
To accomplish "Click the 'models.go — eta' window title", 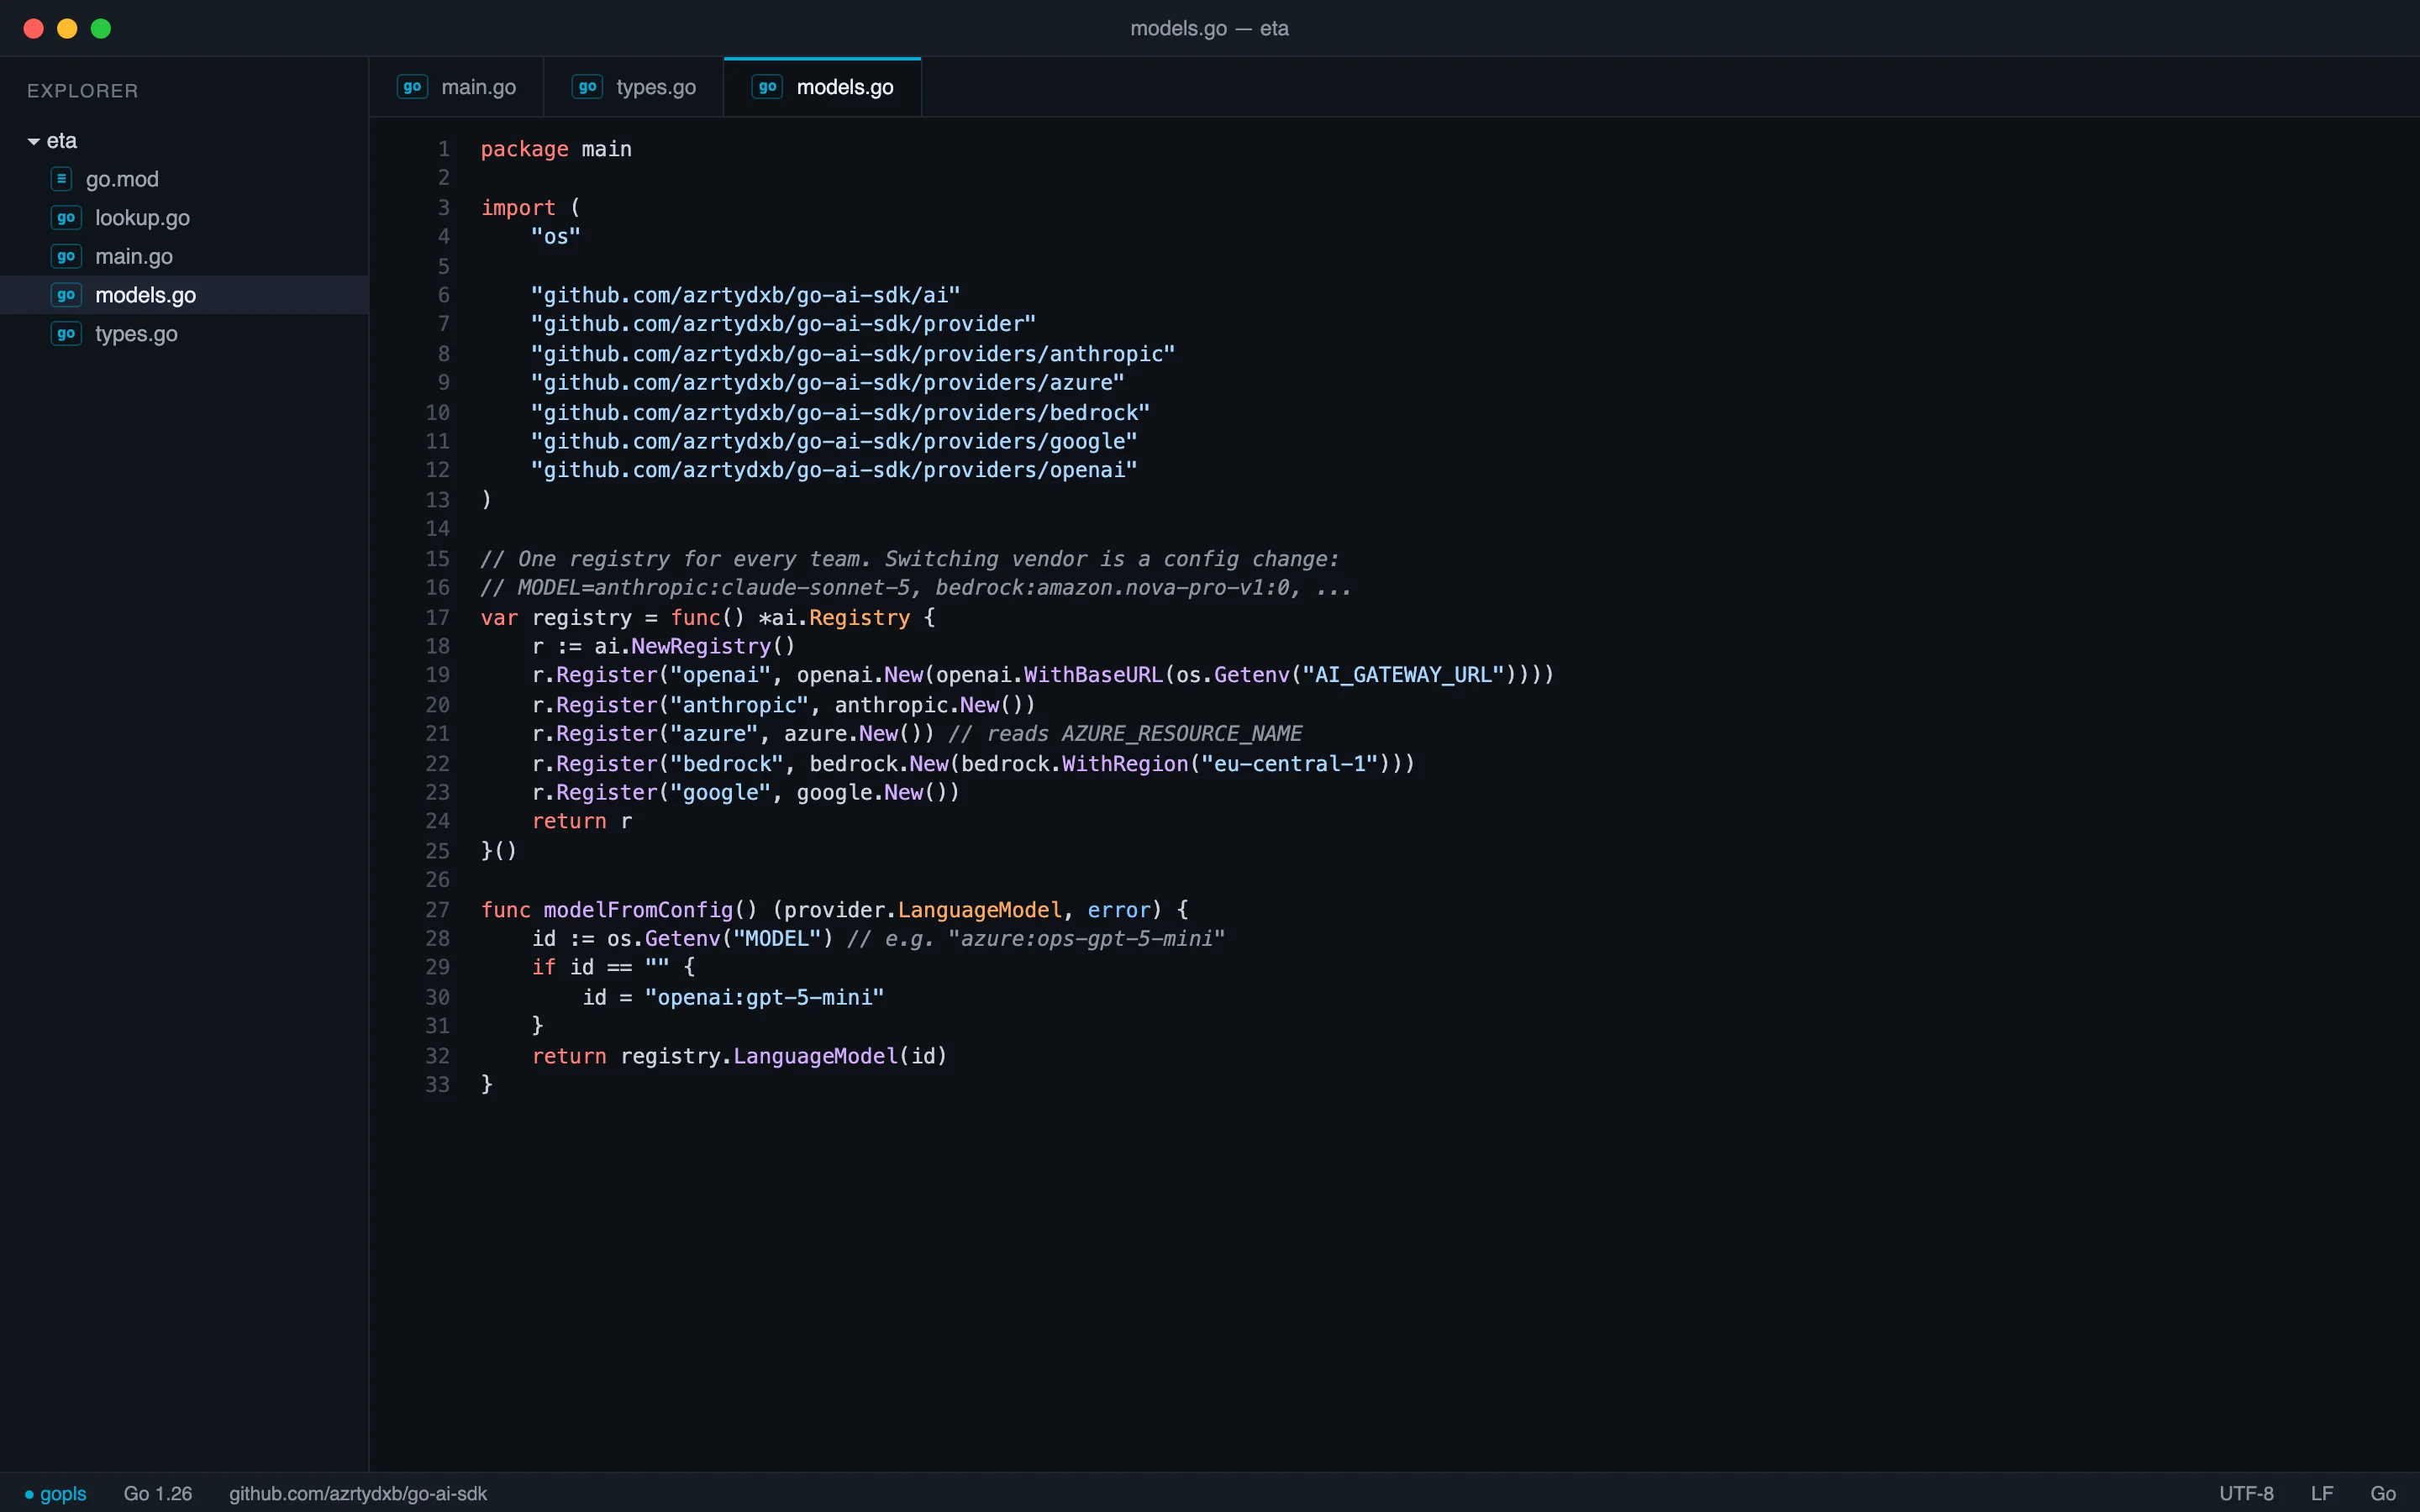I will tap(1209, 28).
